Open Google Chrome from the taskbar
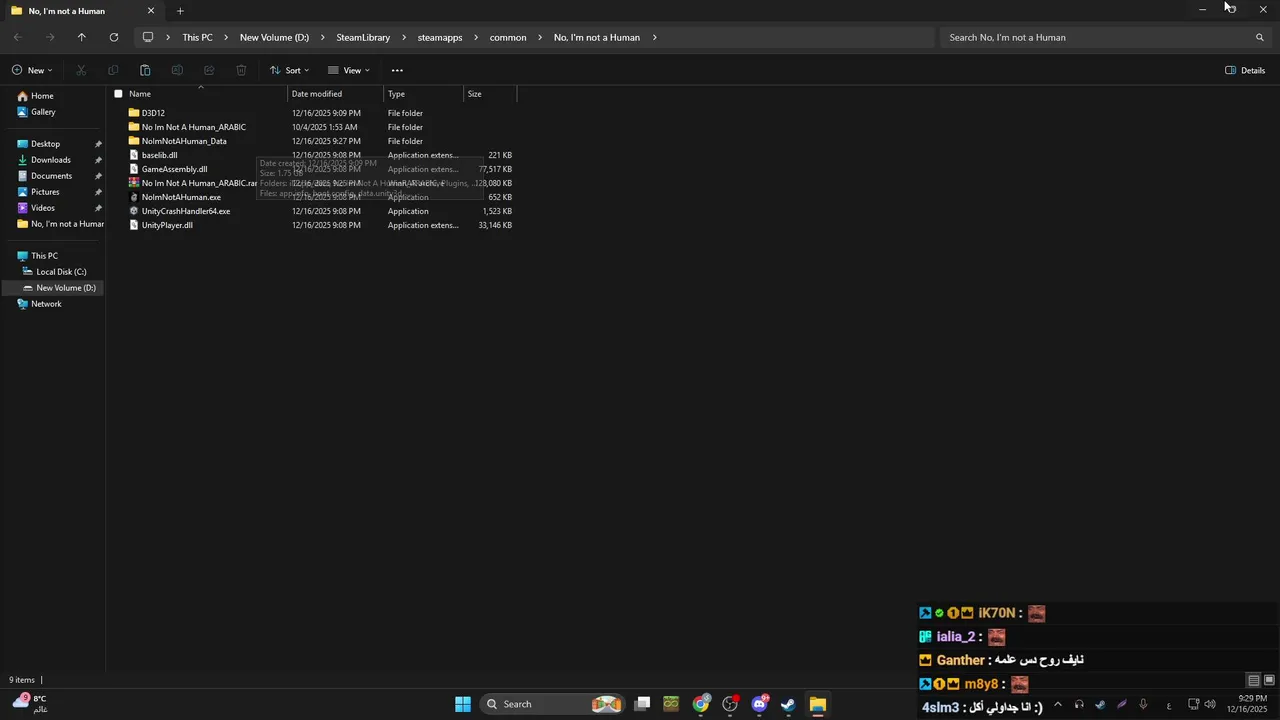This screenshot has width=1280, height=720. (x=701, y=704)
